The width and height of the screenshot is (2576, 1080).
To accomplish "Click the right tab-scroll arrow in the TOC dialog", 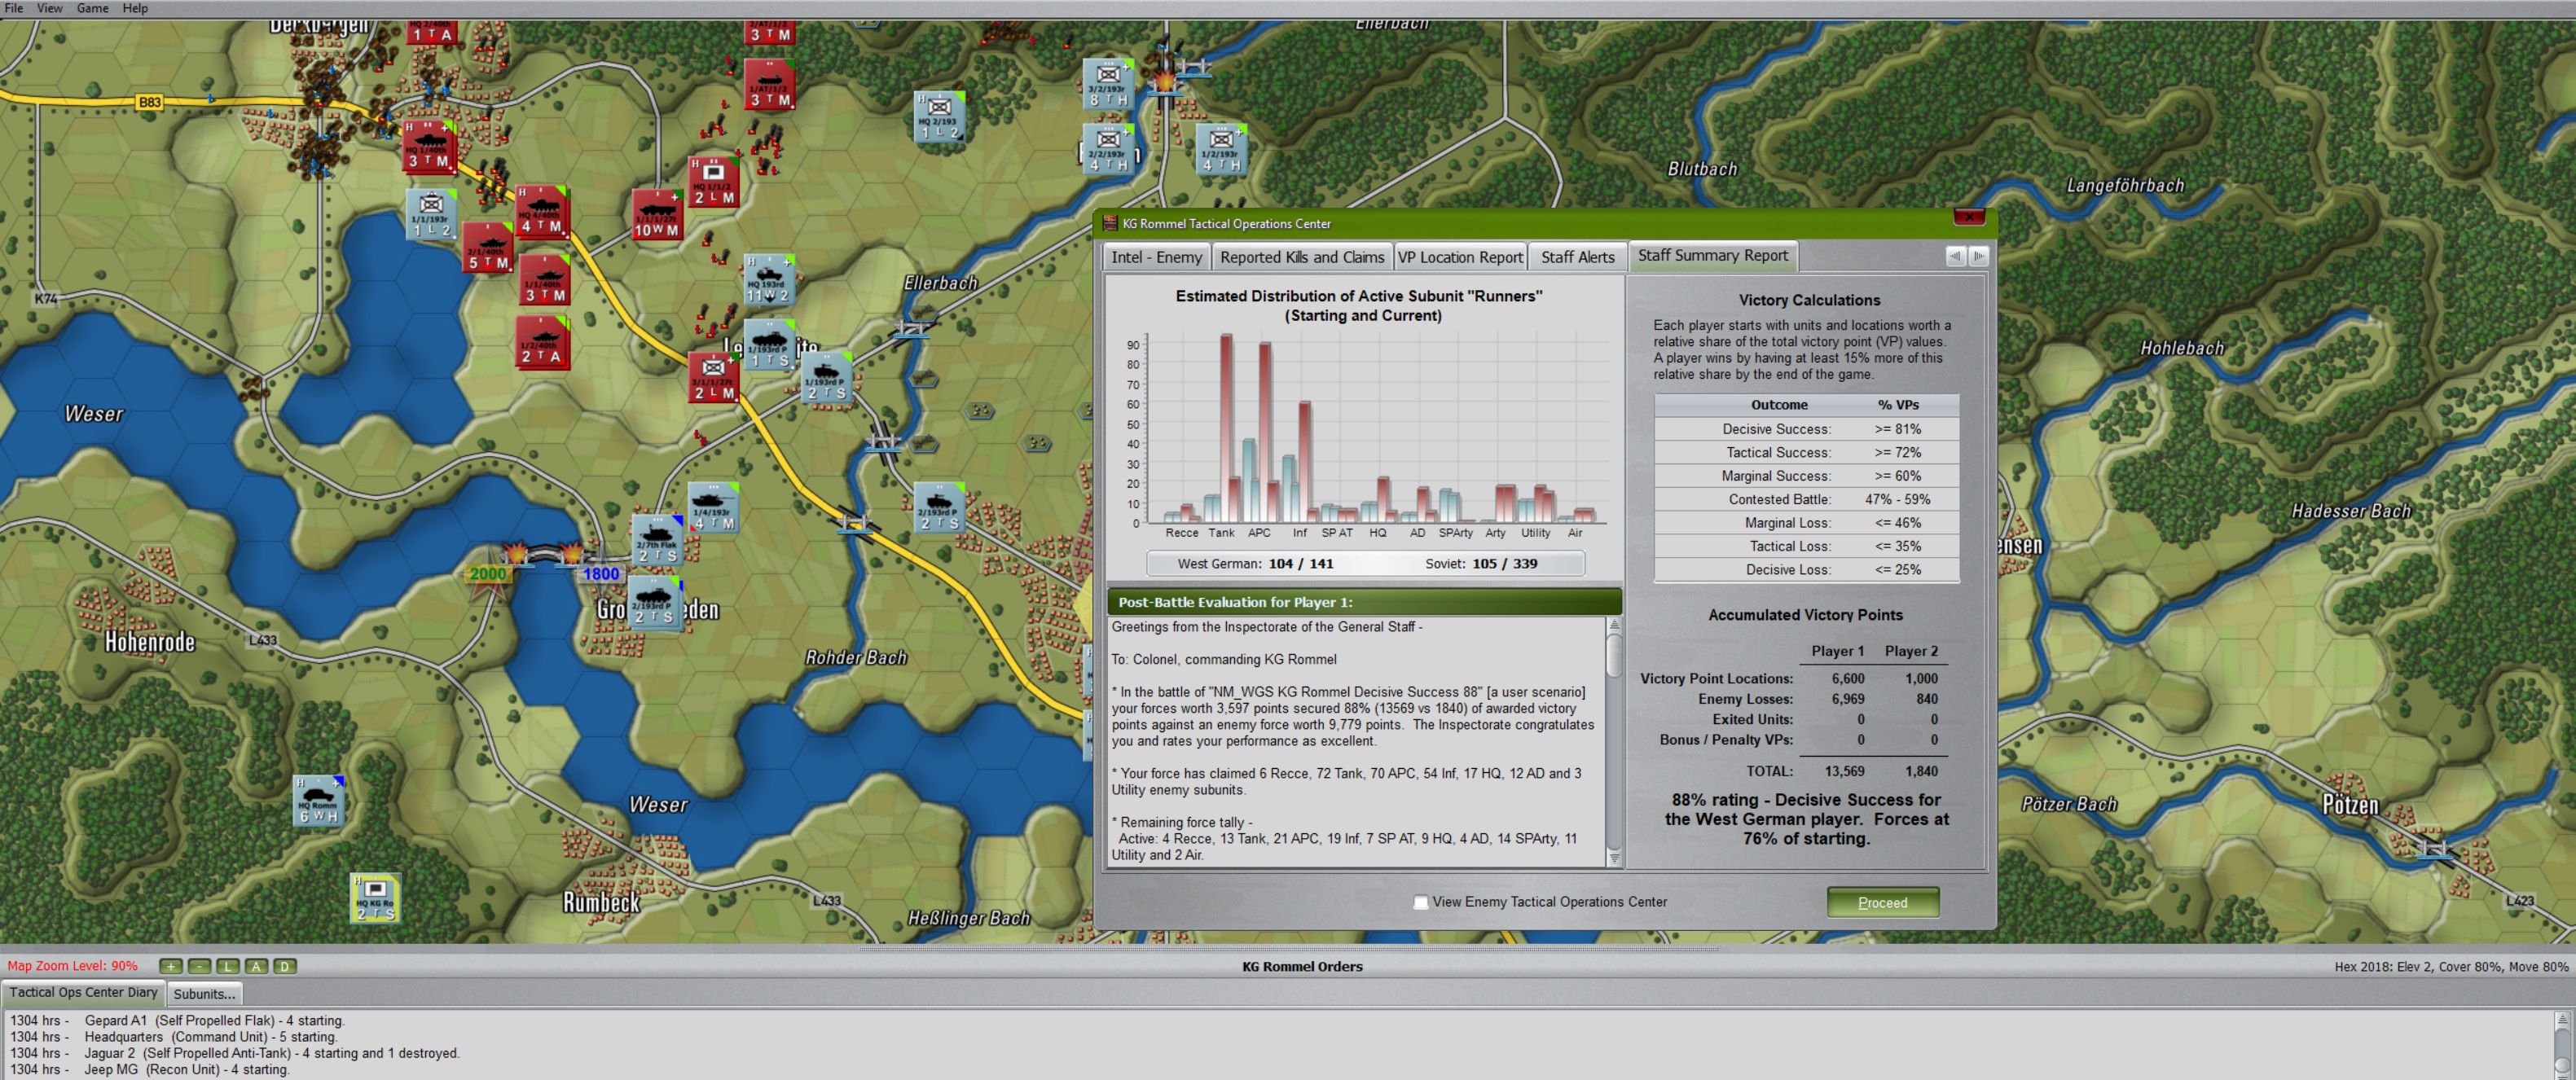I will click(1979, 256).
